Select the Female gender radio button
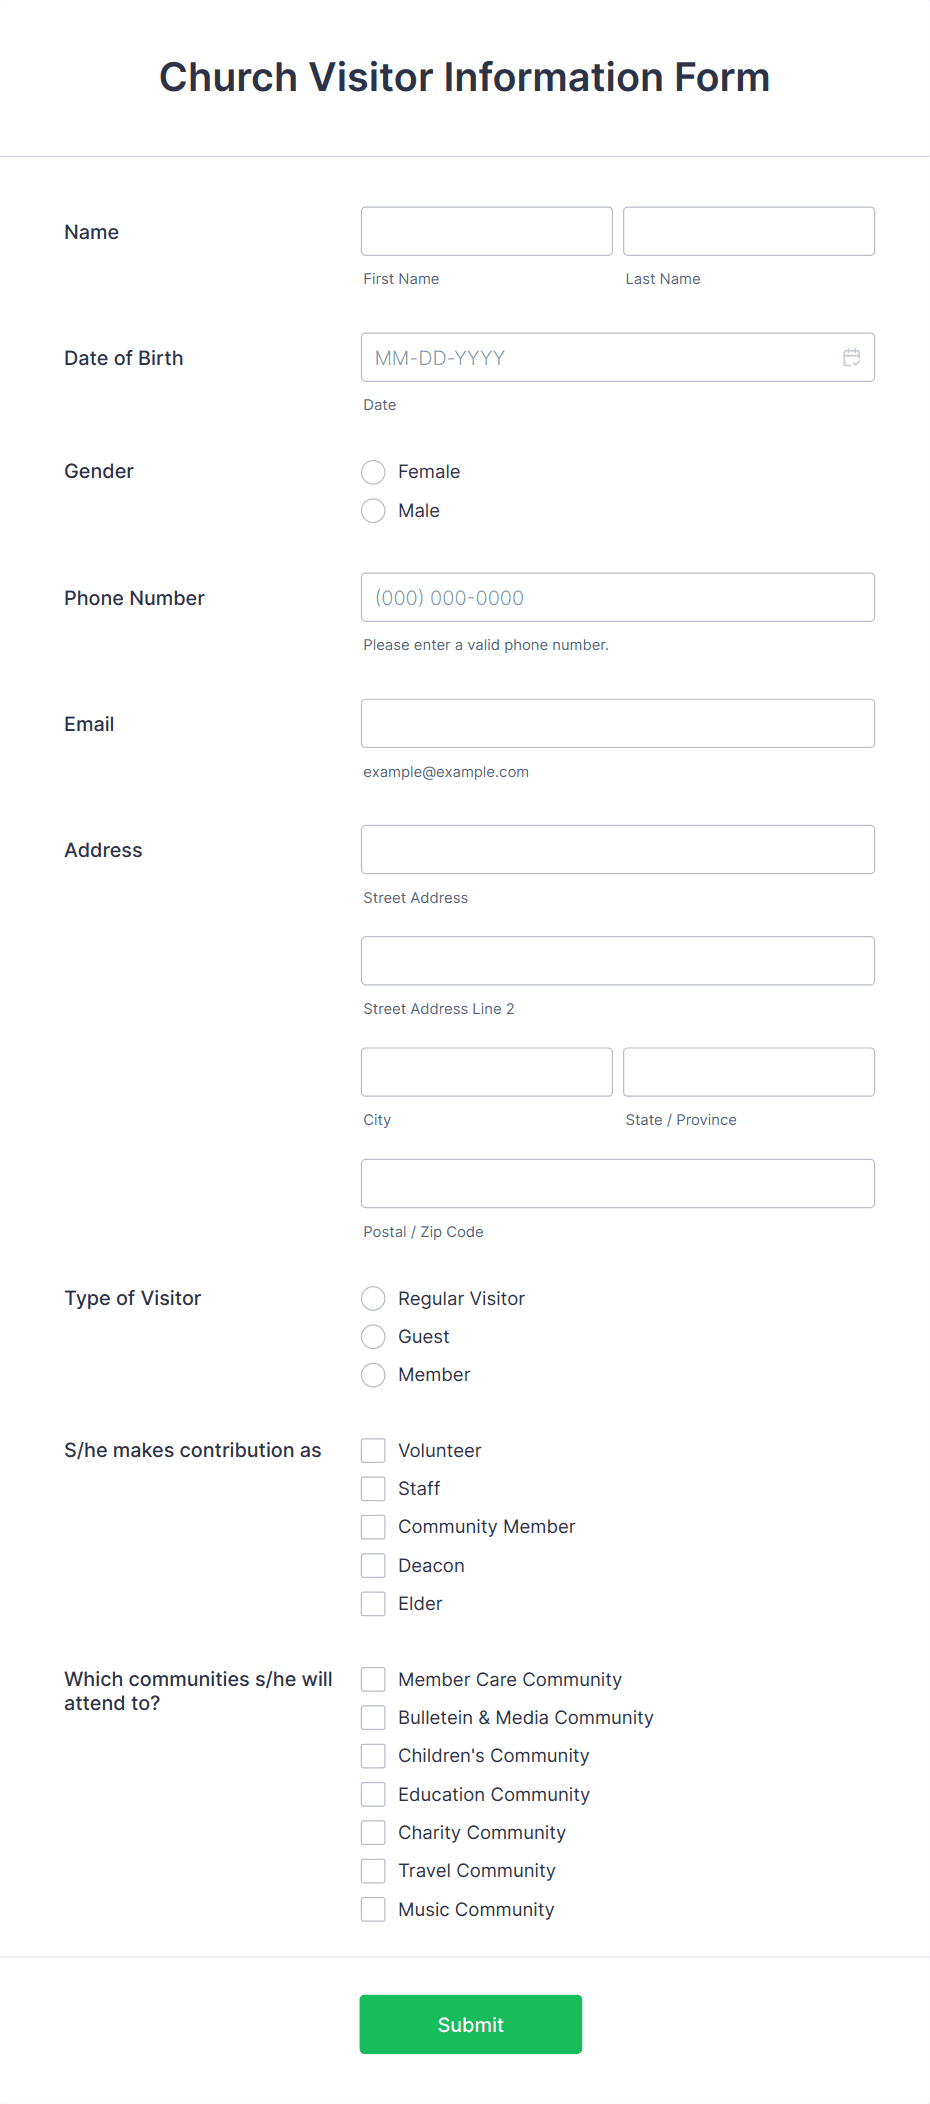Image resolution: width=930 pixels, height=2104 pixels. click(x=373, y=471)
